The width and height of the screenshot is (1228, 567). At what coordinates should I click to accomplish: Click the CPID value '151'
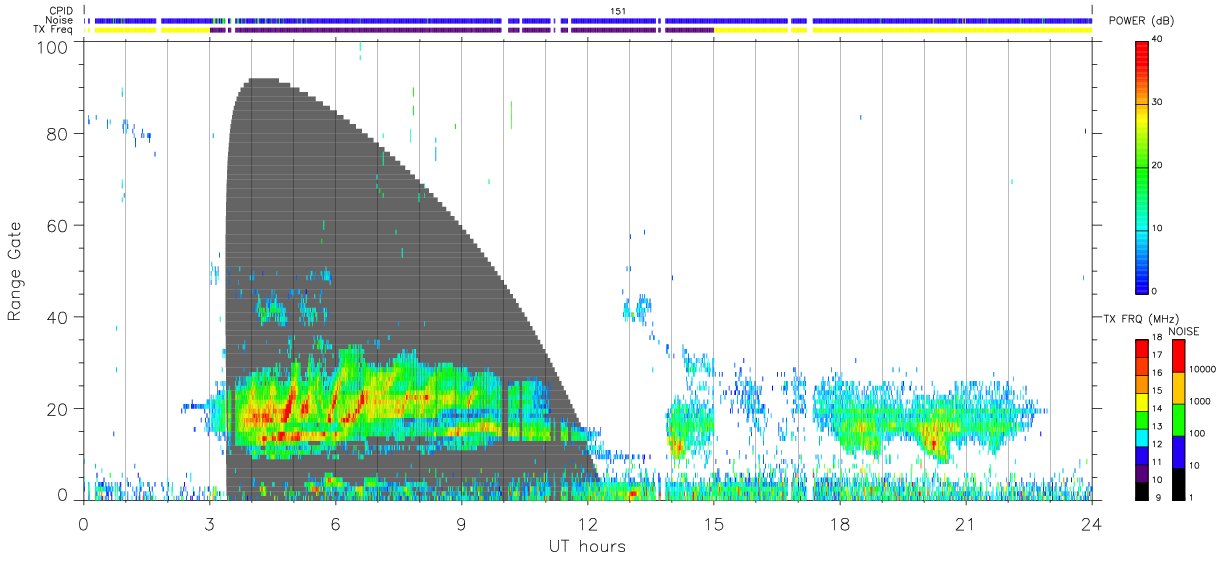point(617,11)
